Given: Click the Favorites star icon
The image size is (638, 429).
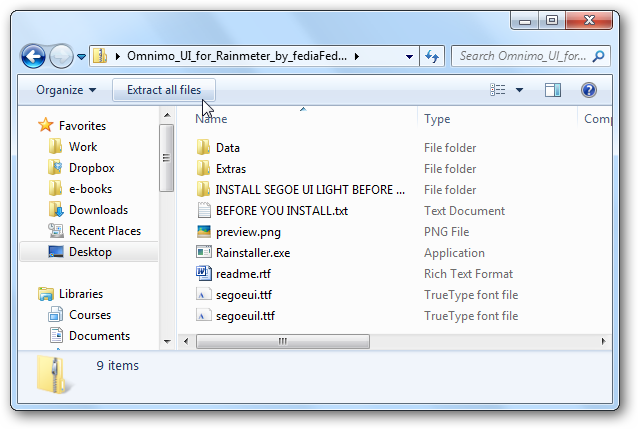Looking at the screenshot, I should 46,125.
